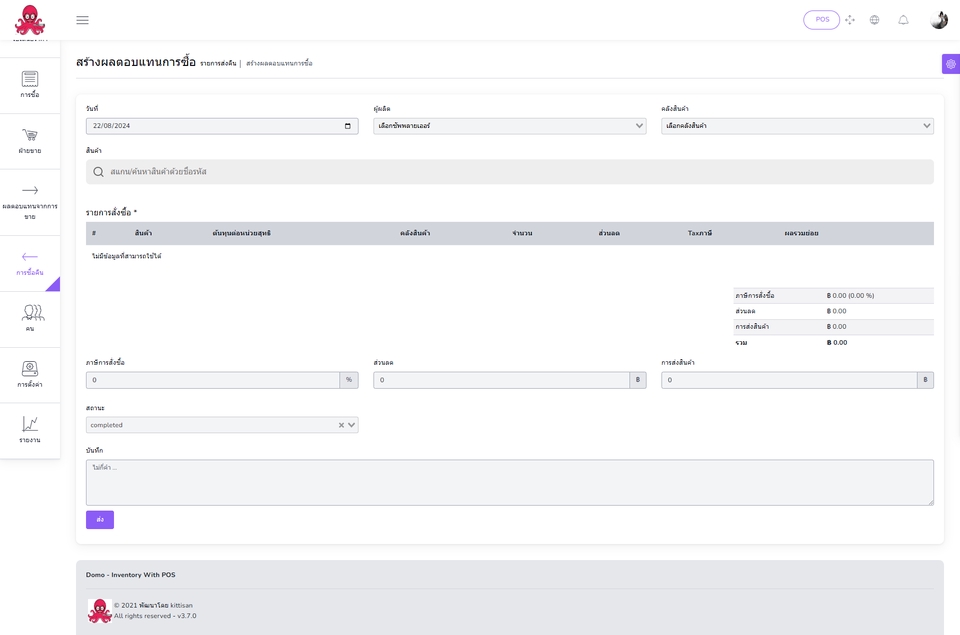Viewport: 960px width, 635px height.
Task: Check the notification bell
Action: click(x=902, y=19)
